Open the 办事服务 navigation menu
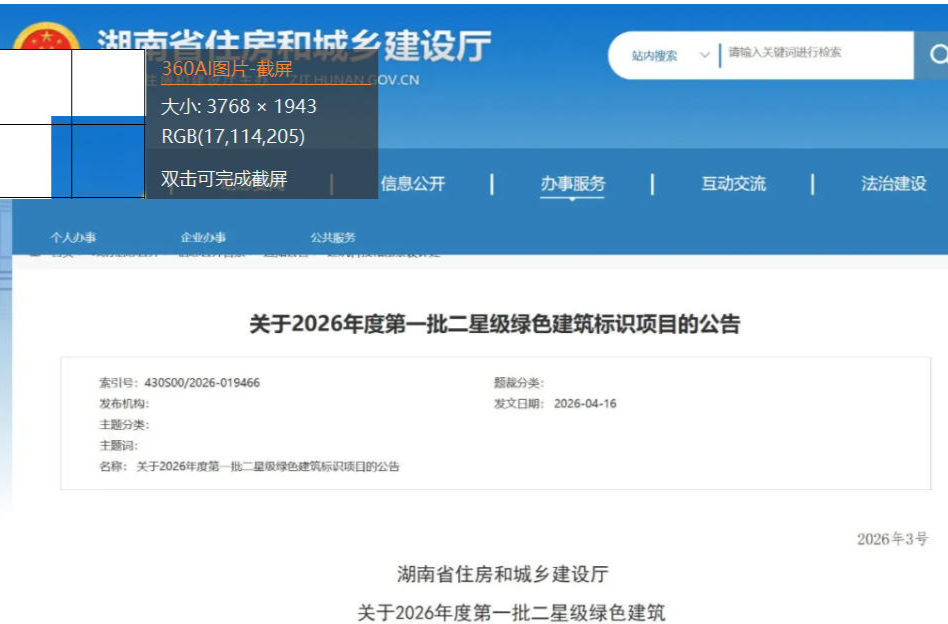This screenshot has width=948, height=624. [573, 184]
